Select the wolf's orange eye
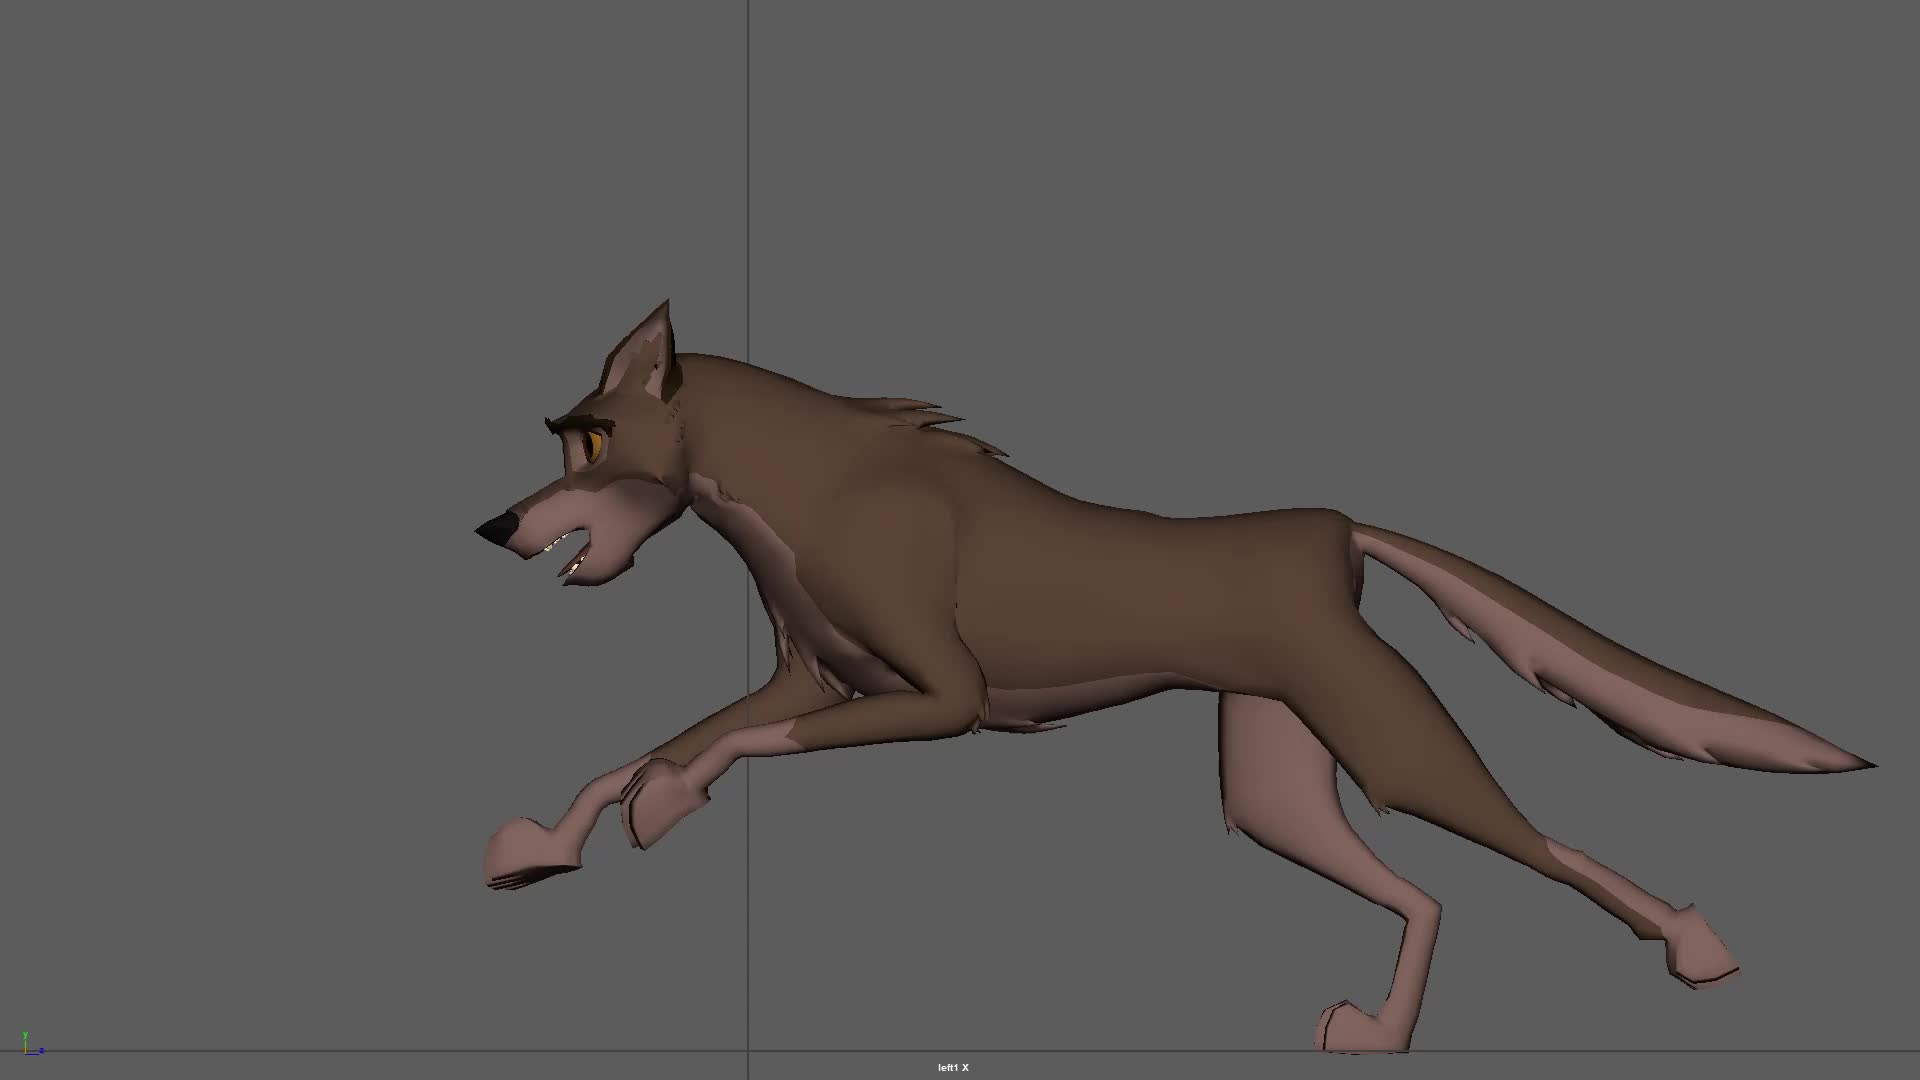This screenshot has width=1920, height=1080. coord(594,444)
